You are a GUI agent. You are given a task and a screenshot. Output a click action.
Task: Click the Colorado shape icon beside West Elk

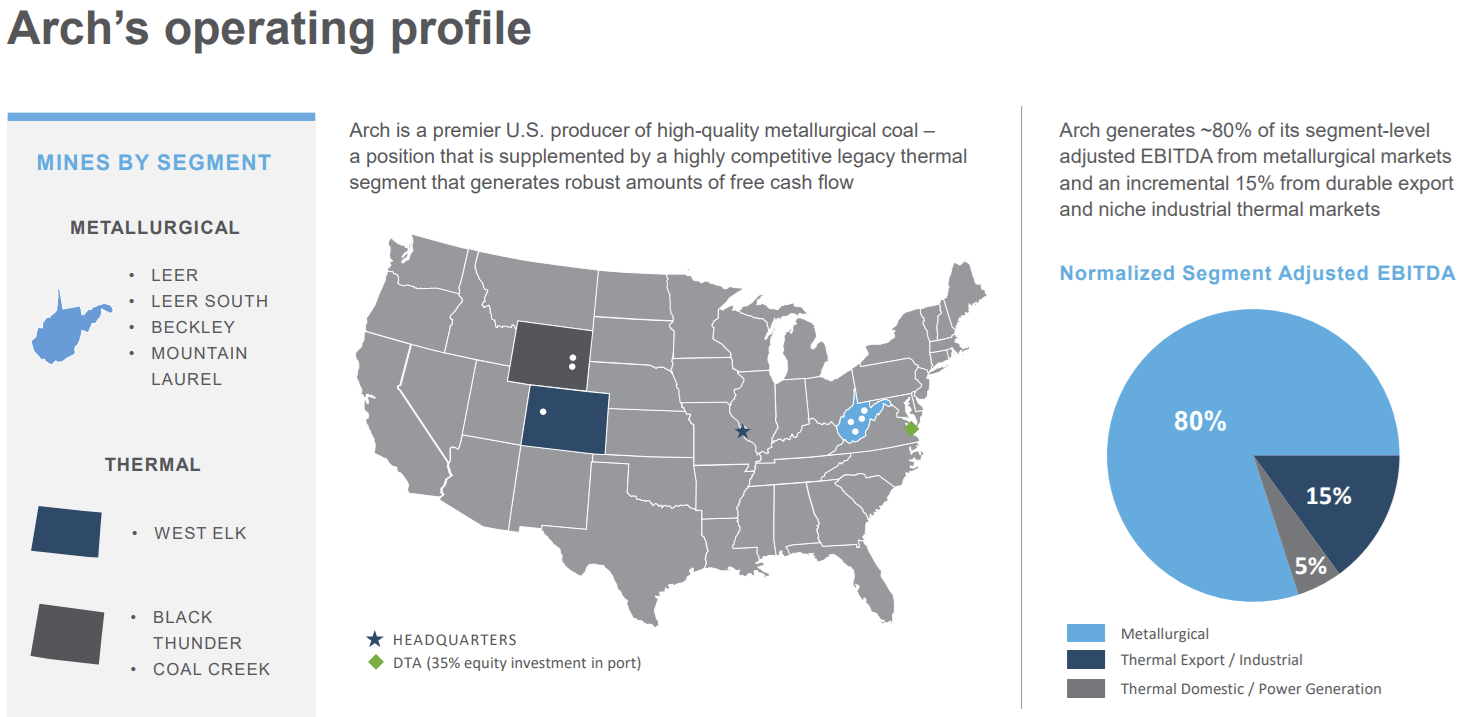(66, 531)
